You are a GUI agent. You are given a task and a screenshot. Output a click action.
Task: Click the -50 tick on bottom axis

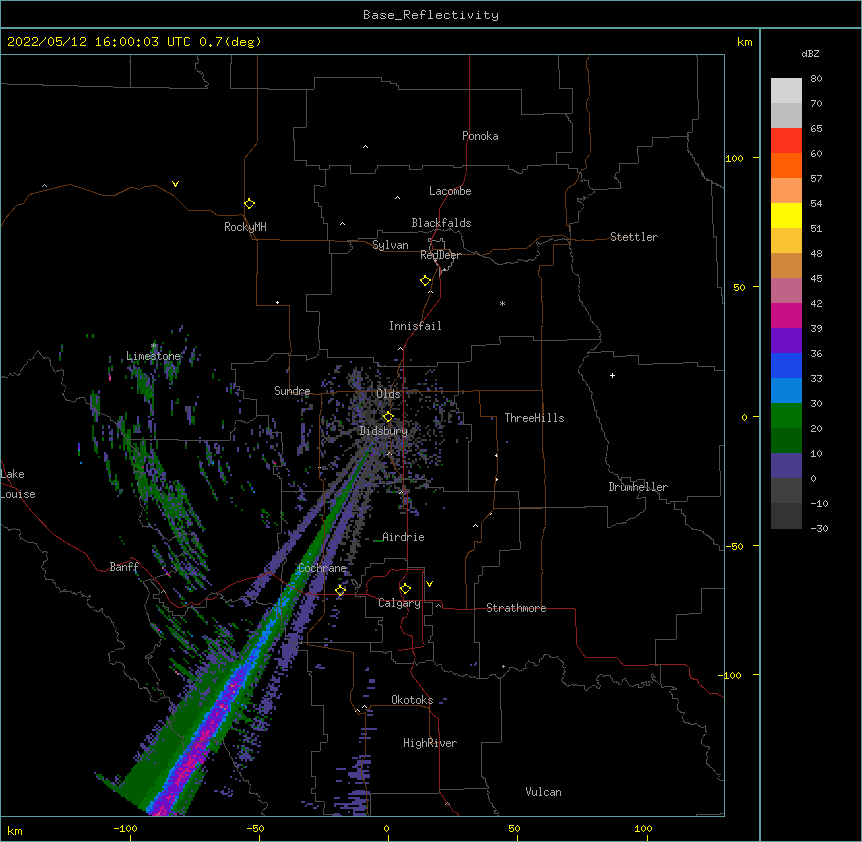point(255,828)
